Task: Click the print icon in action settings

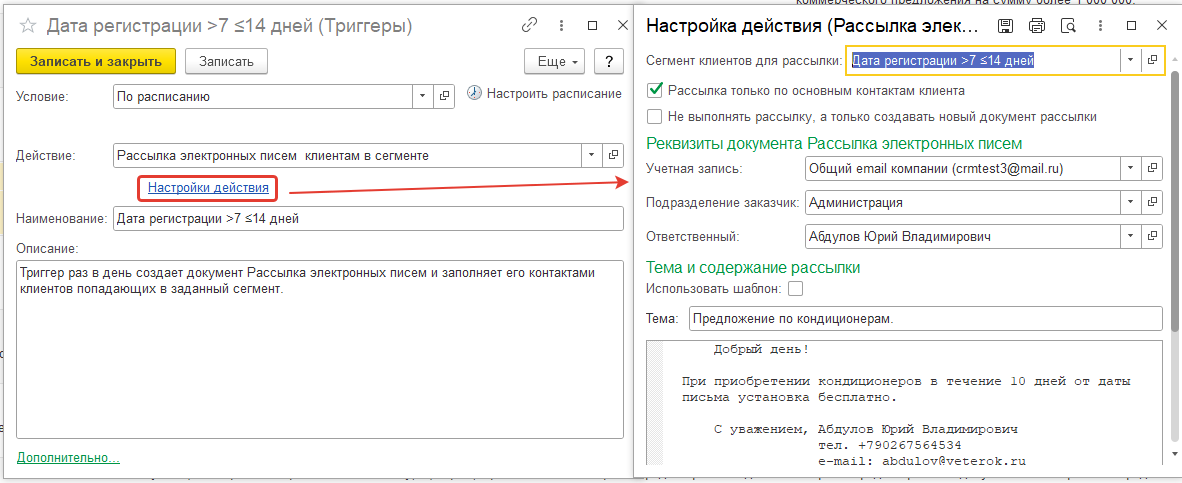Action: coord(1037,26)
